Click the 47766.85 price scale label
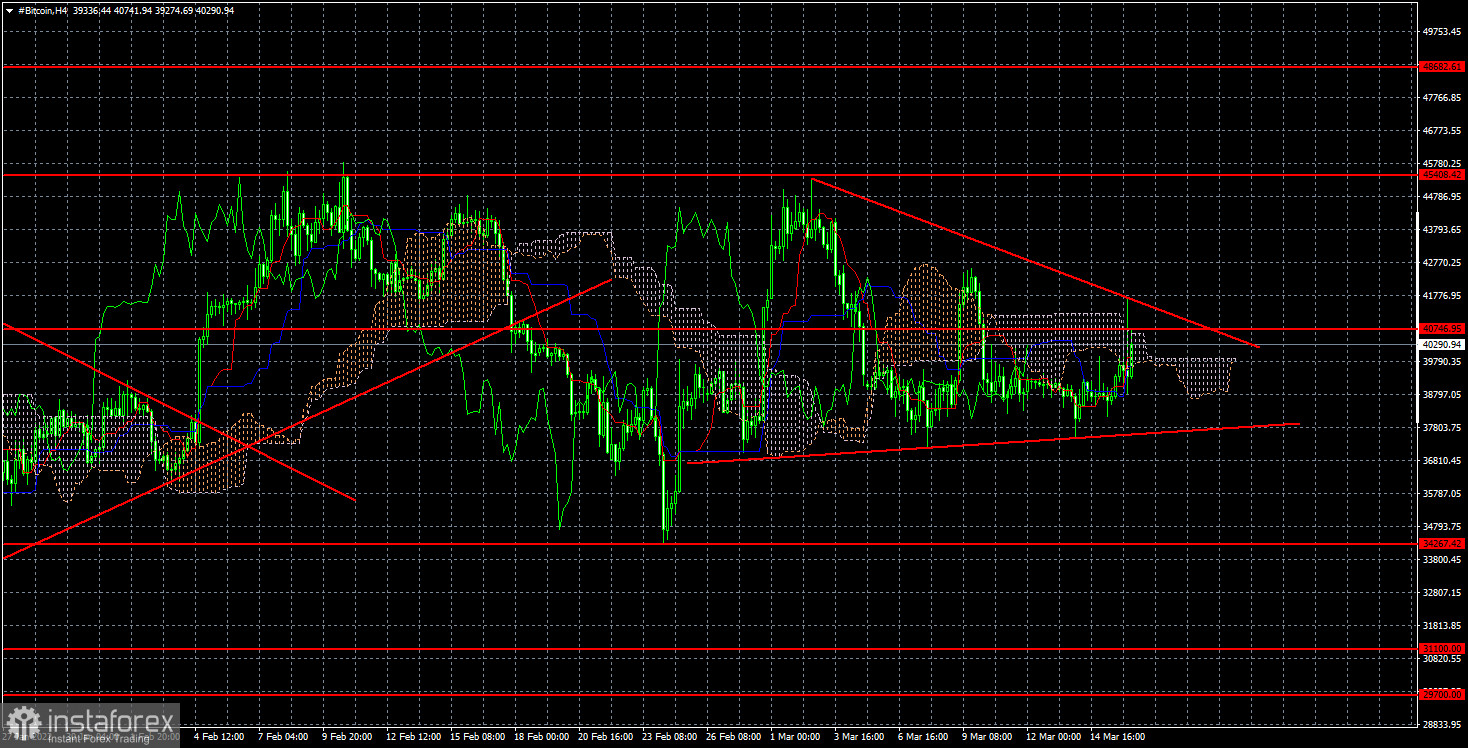 click(1442, 97)
